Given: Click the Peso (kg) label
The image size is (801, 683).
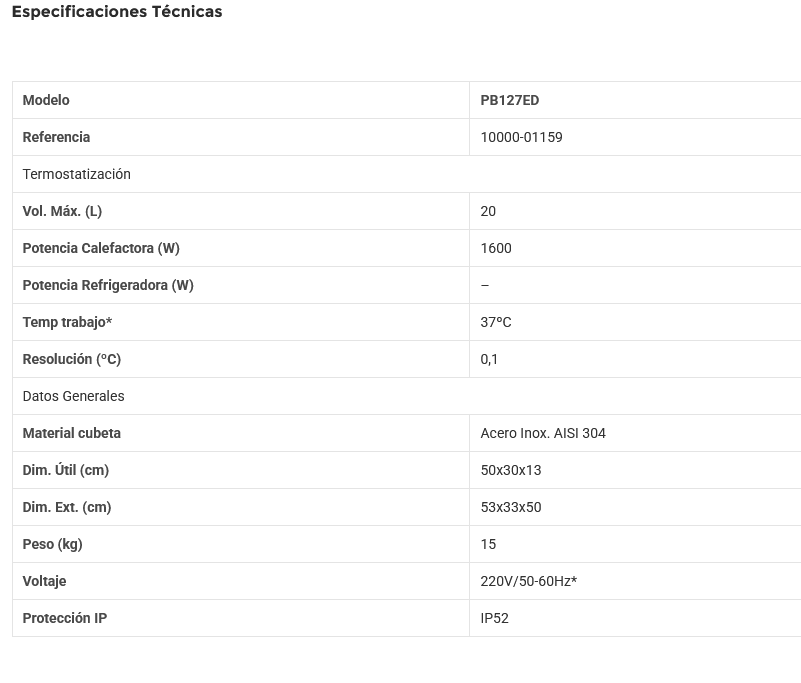Looking at the screenshot, I should coord(53,544).
